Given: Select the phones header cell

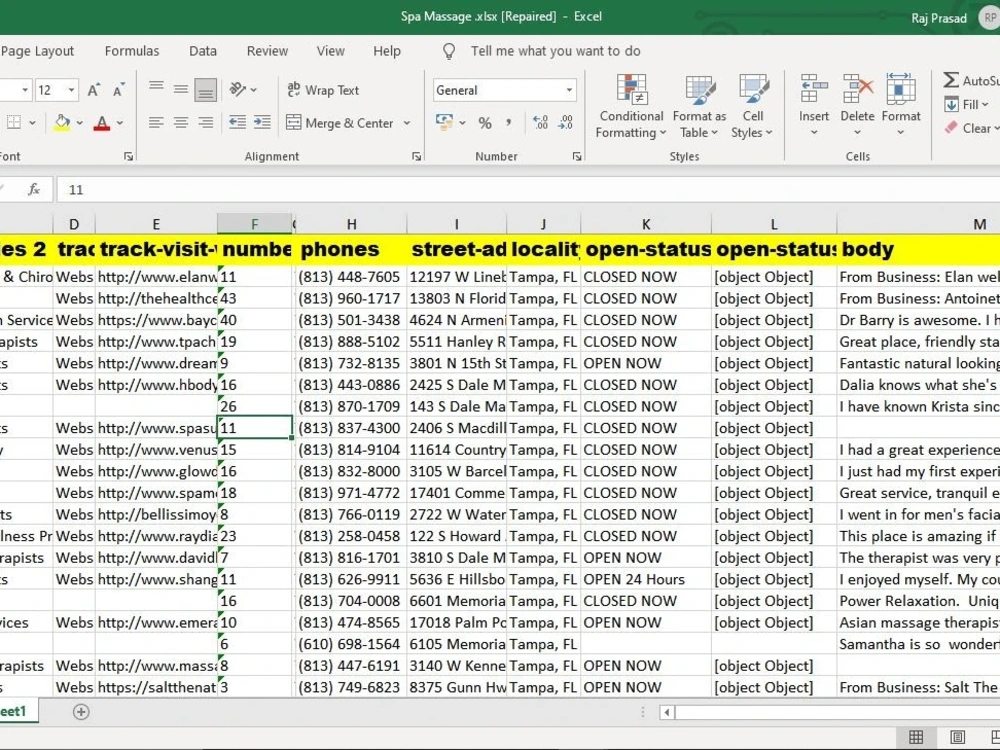Looking at the screenshot, I should 351,249.
